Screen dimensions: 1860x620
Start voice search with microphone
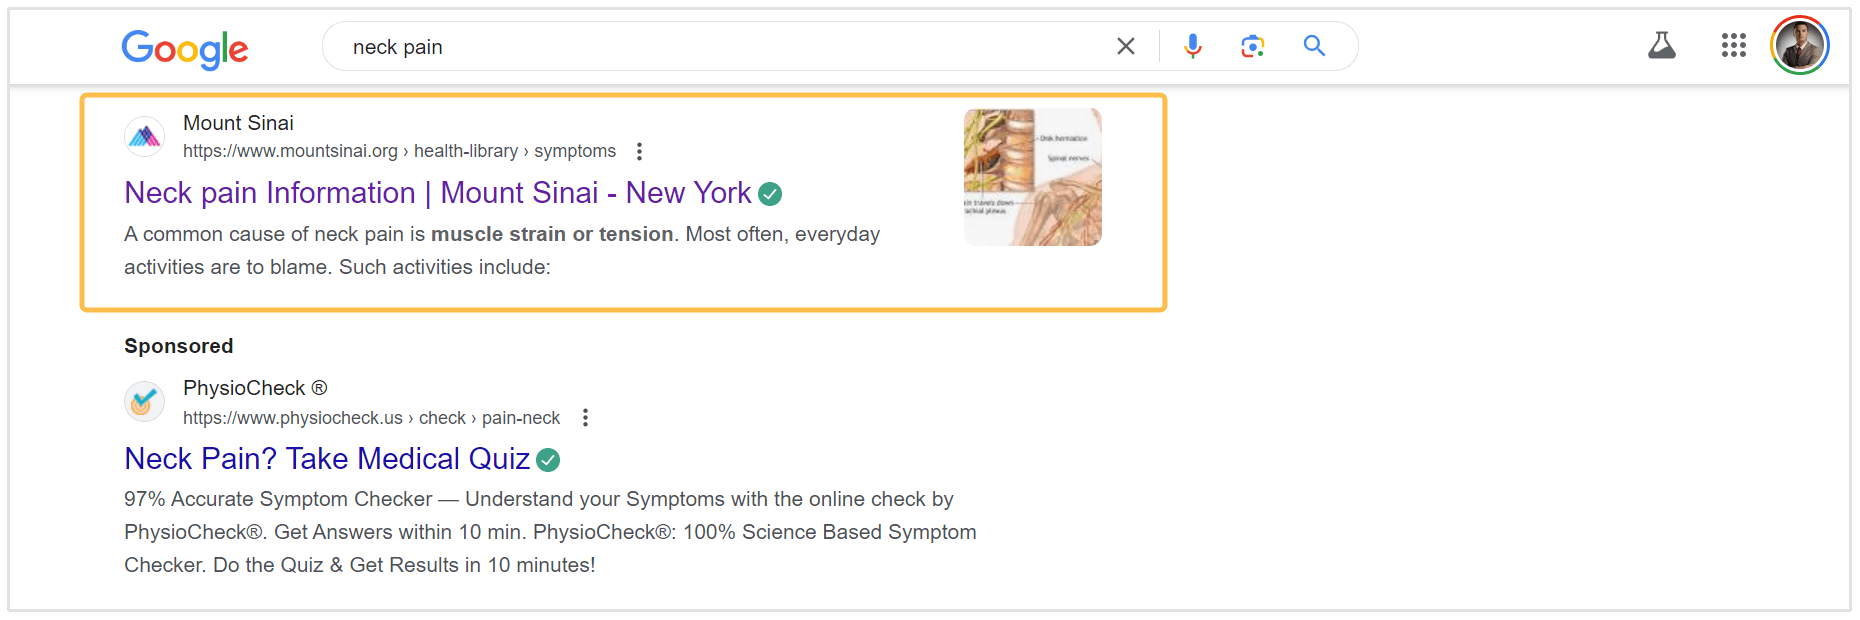(x=1192, y=46)
